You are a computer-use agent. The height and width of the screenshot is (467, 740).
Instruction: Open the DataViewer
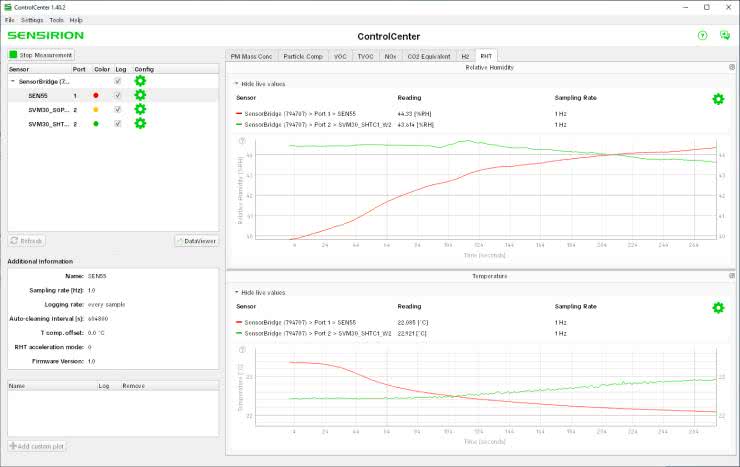click(x=196, y=241)
